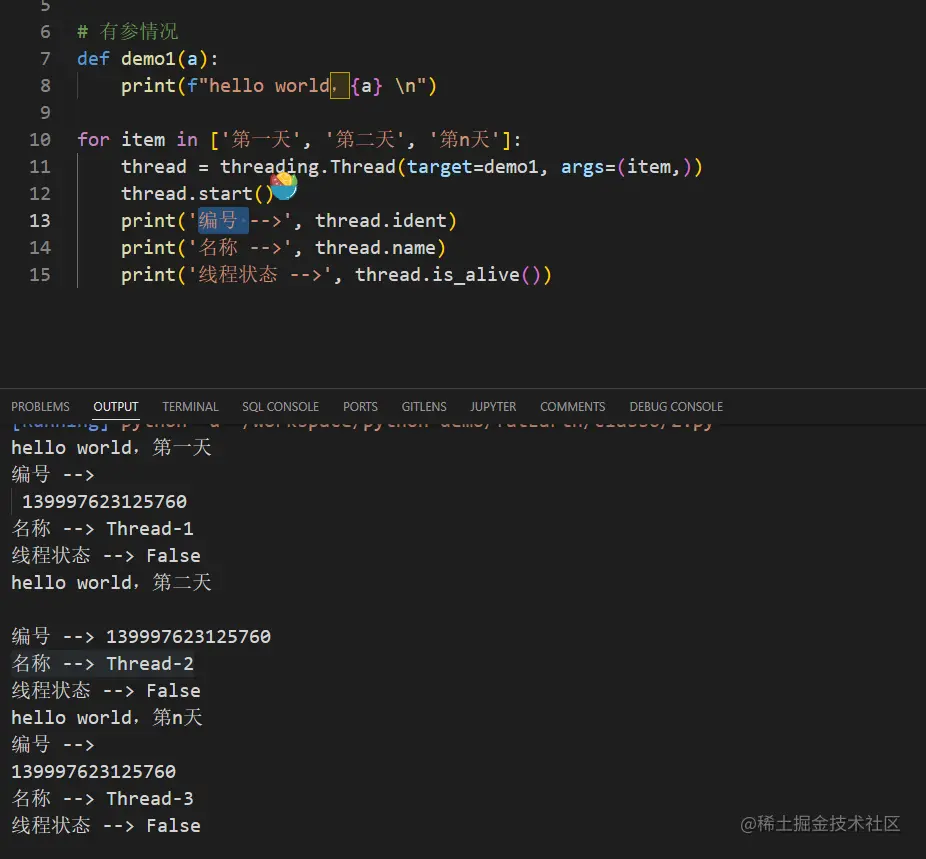Image resolution: width=926 pixels, height=859 pixels.
Task: Click 'args=(item,)' in line 11
Action: pyautogui.click(x=626, y=167)
